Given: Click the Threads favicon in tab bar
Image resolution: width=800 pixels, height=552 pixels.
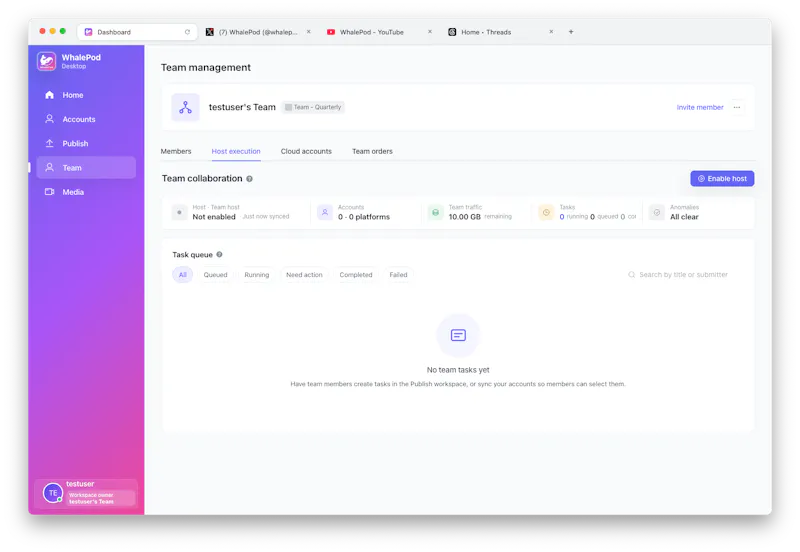Looking at the screenshot, I should pos(452,32).
